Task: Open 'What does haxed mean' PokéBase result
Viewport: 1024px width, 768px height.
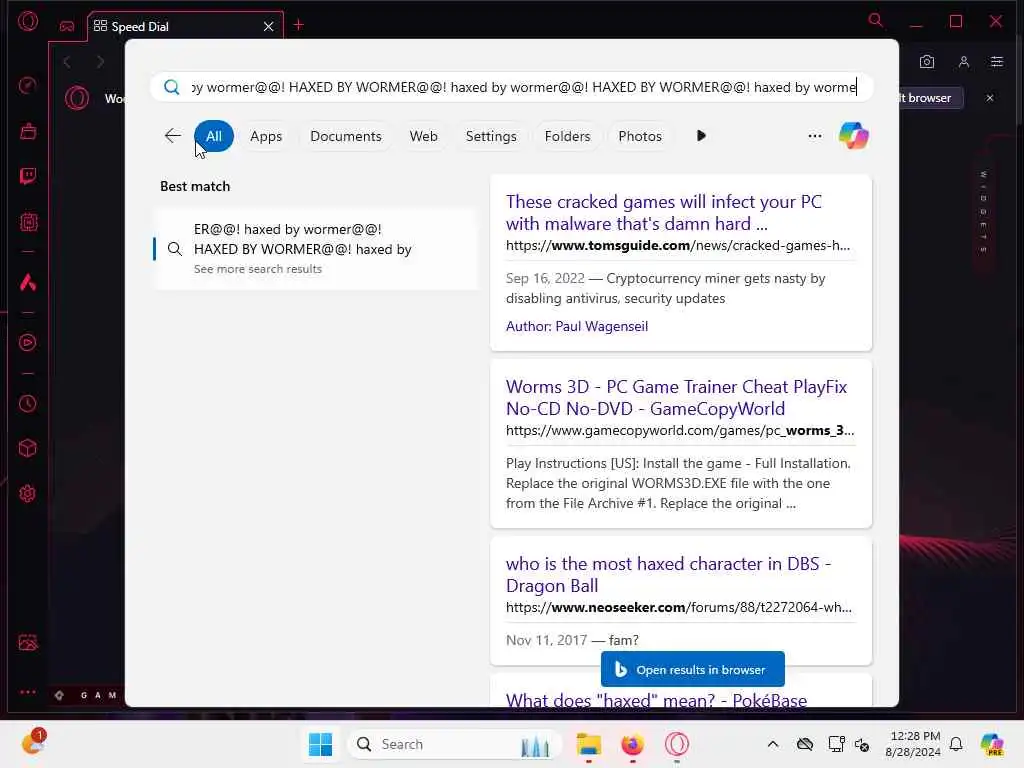Action: coord(656,699)
